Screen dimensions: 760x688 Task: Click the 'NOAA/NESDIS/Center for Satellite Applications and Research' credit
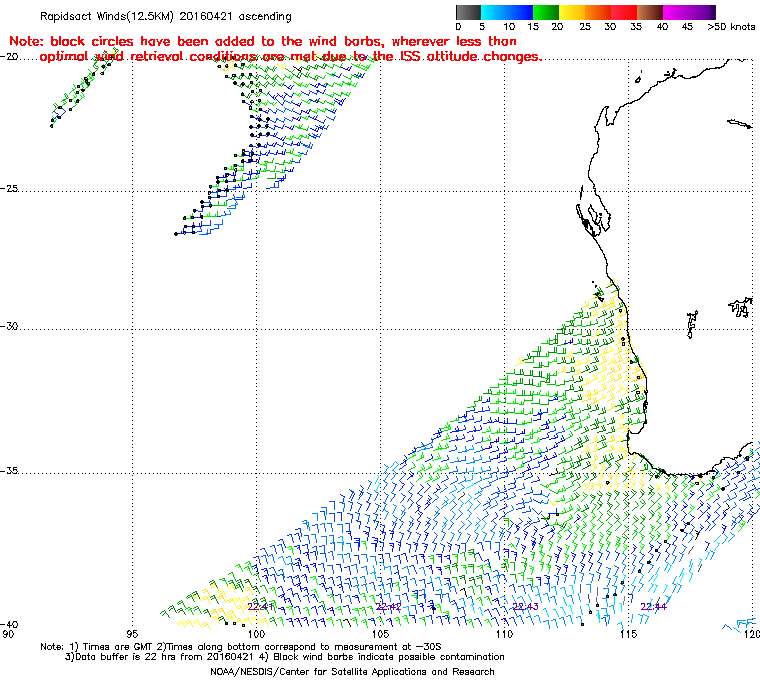352,672
